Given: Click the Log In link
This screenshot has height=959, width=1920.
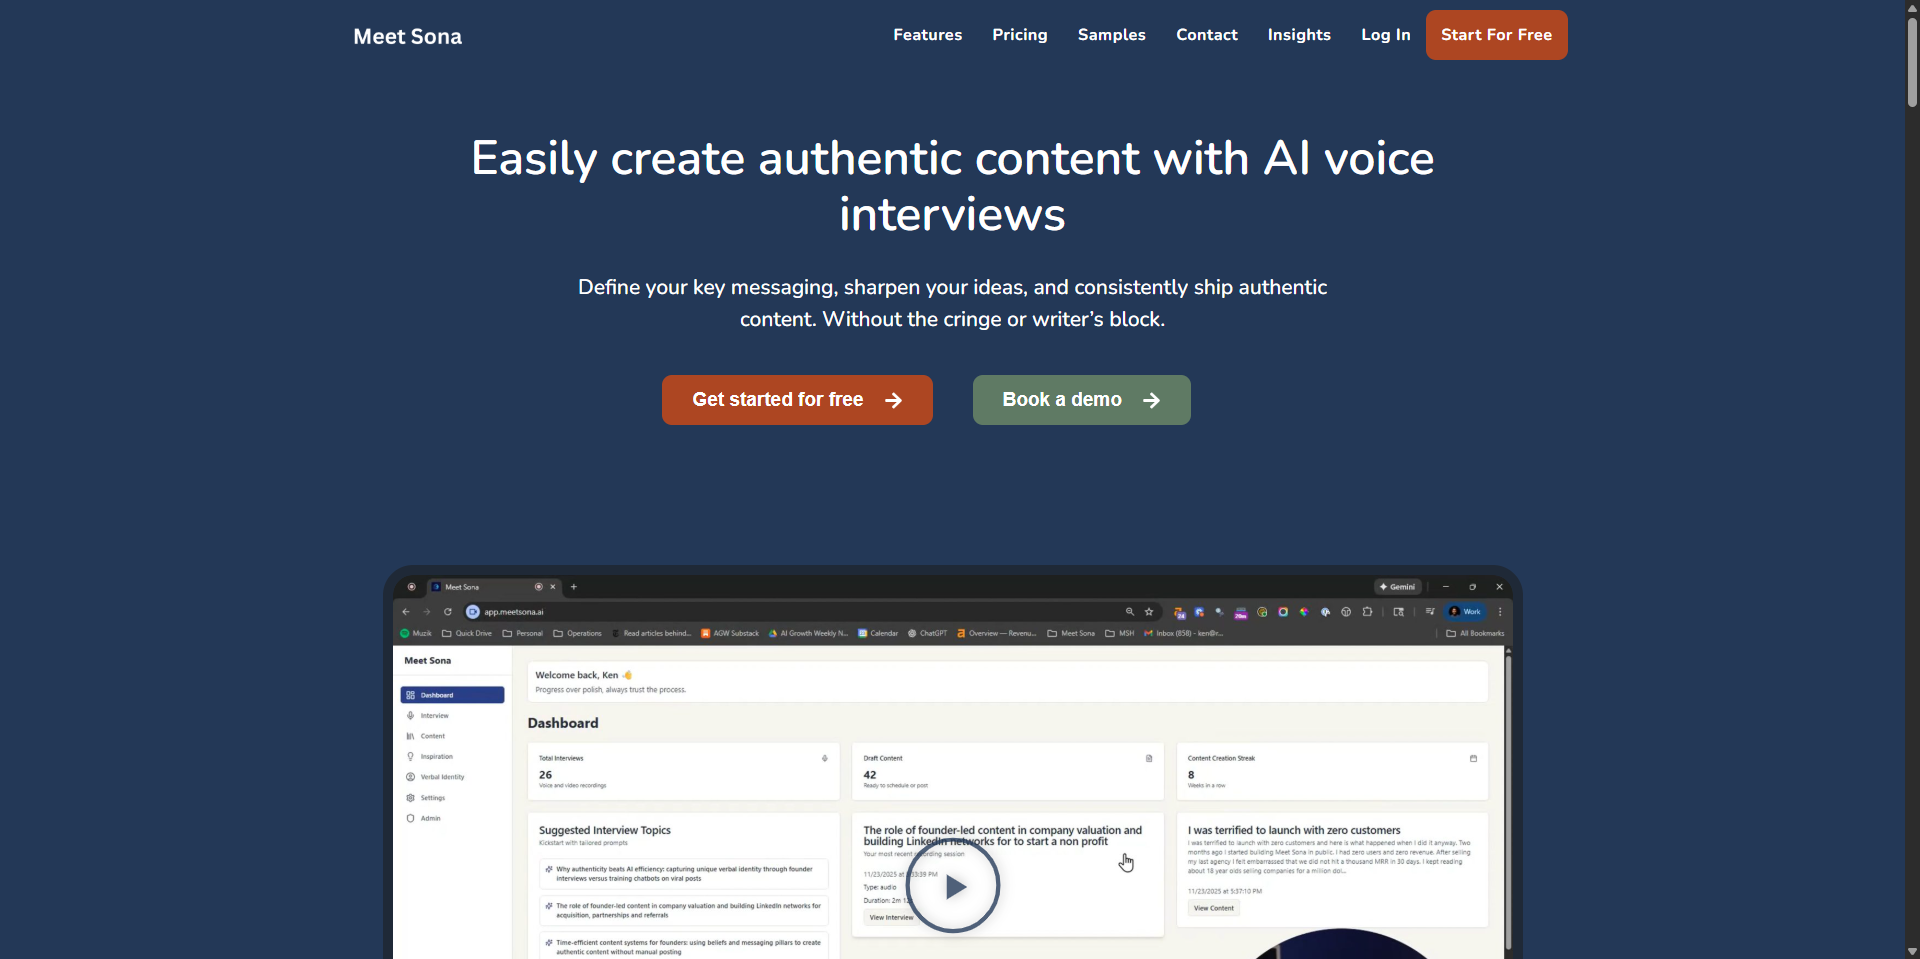Looking at the screenshot, I should click(1385, 35).
